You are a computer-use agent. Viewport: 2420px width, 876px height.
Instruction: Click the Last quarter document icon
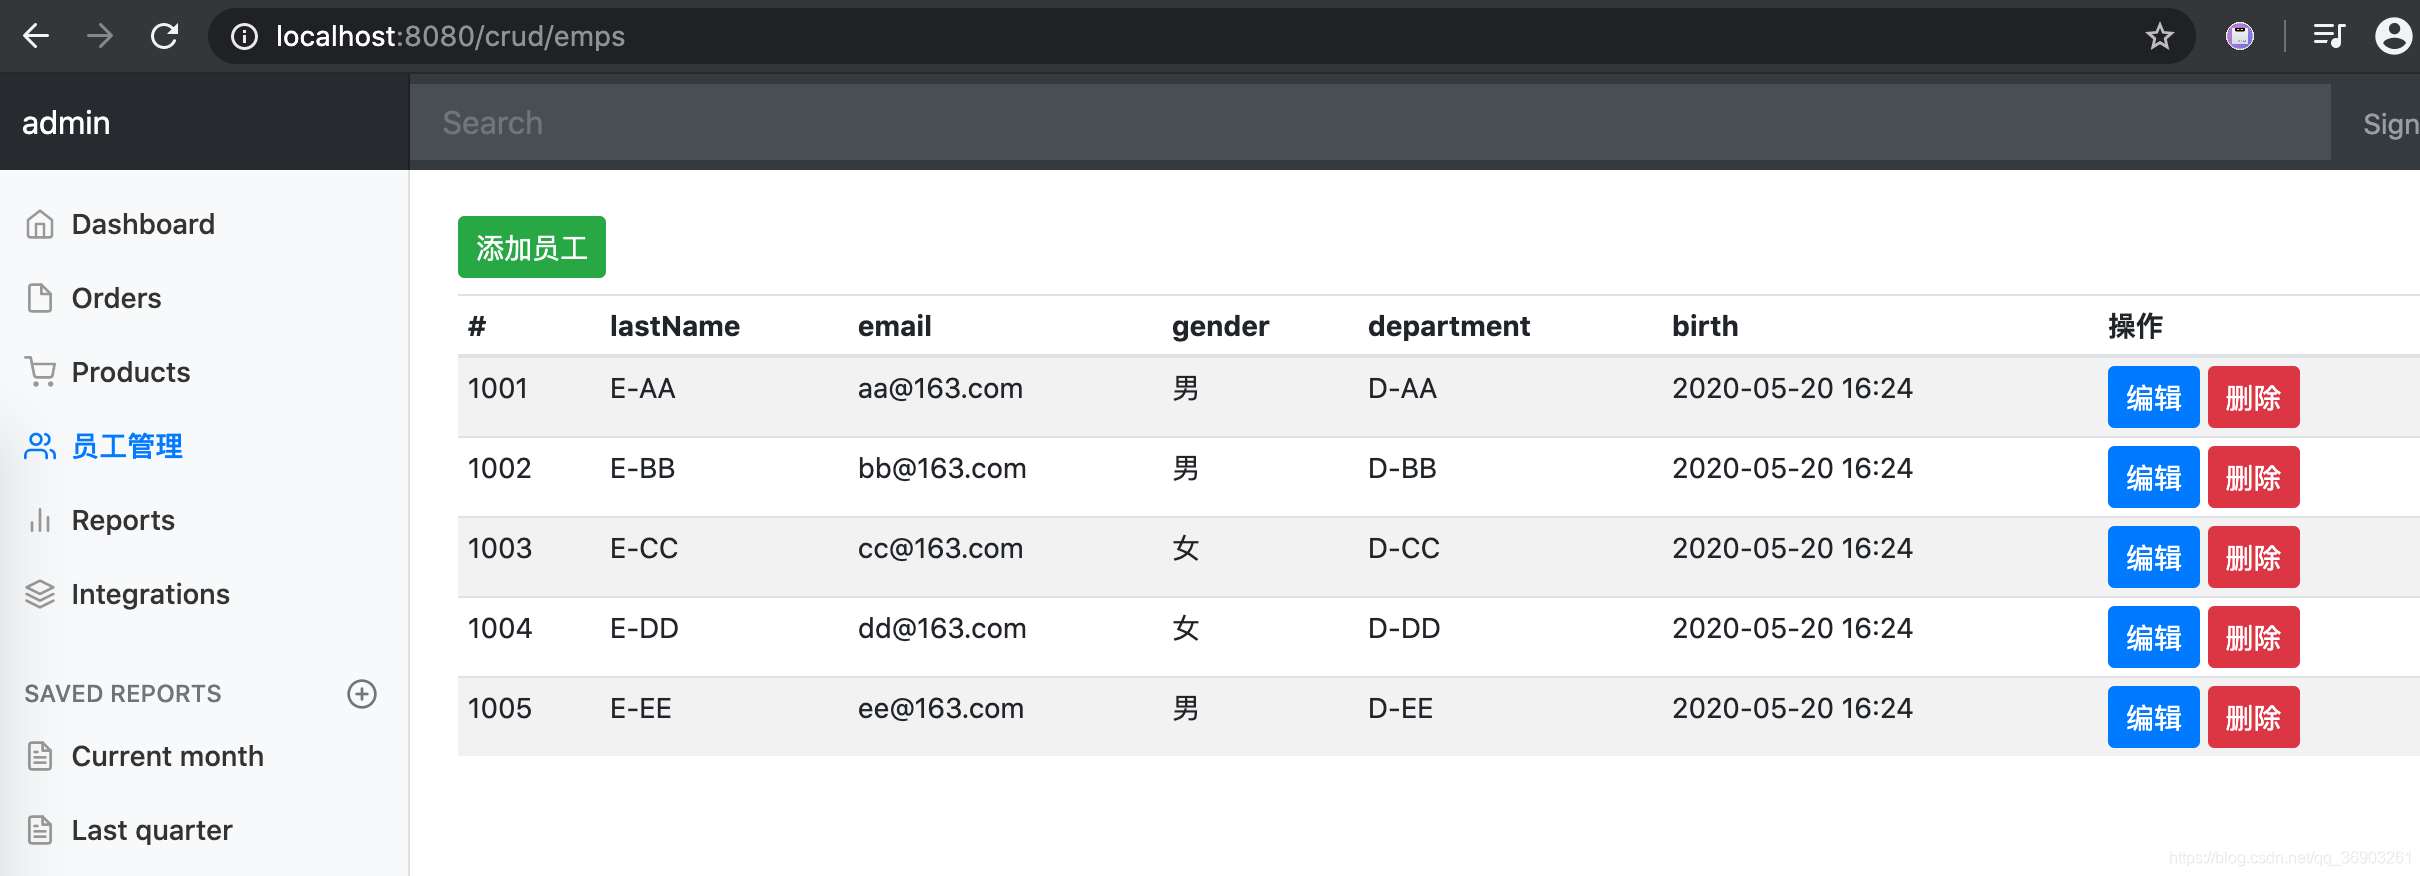[40, 830]
